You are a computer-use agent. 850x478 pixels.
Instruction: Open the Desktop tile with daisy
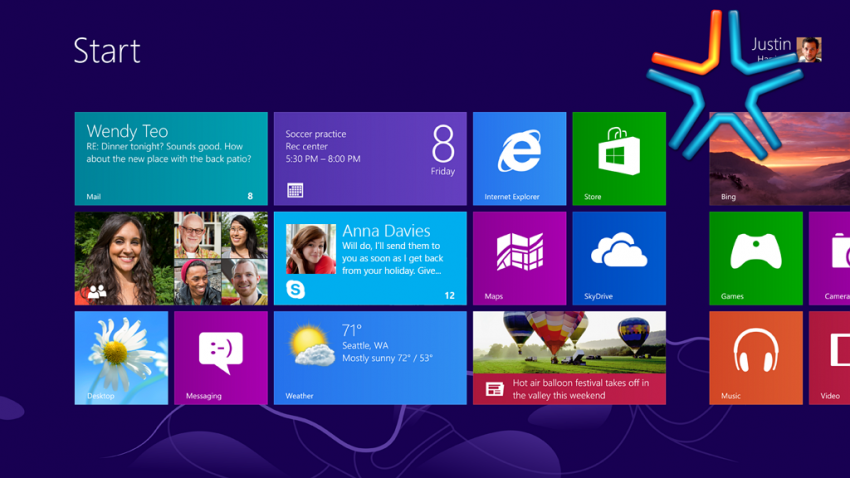(x=121, y=358)
